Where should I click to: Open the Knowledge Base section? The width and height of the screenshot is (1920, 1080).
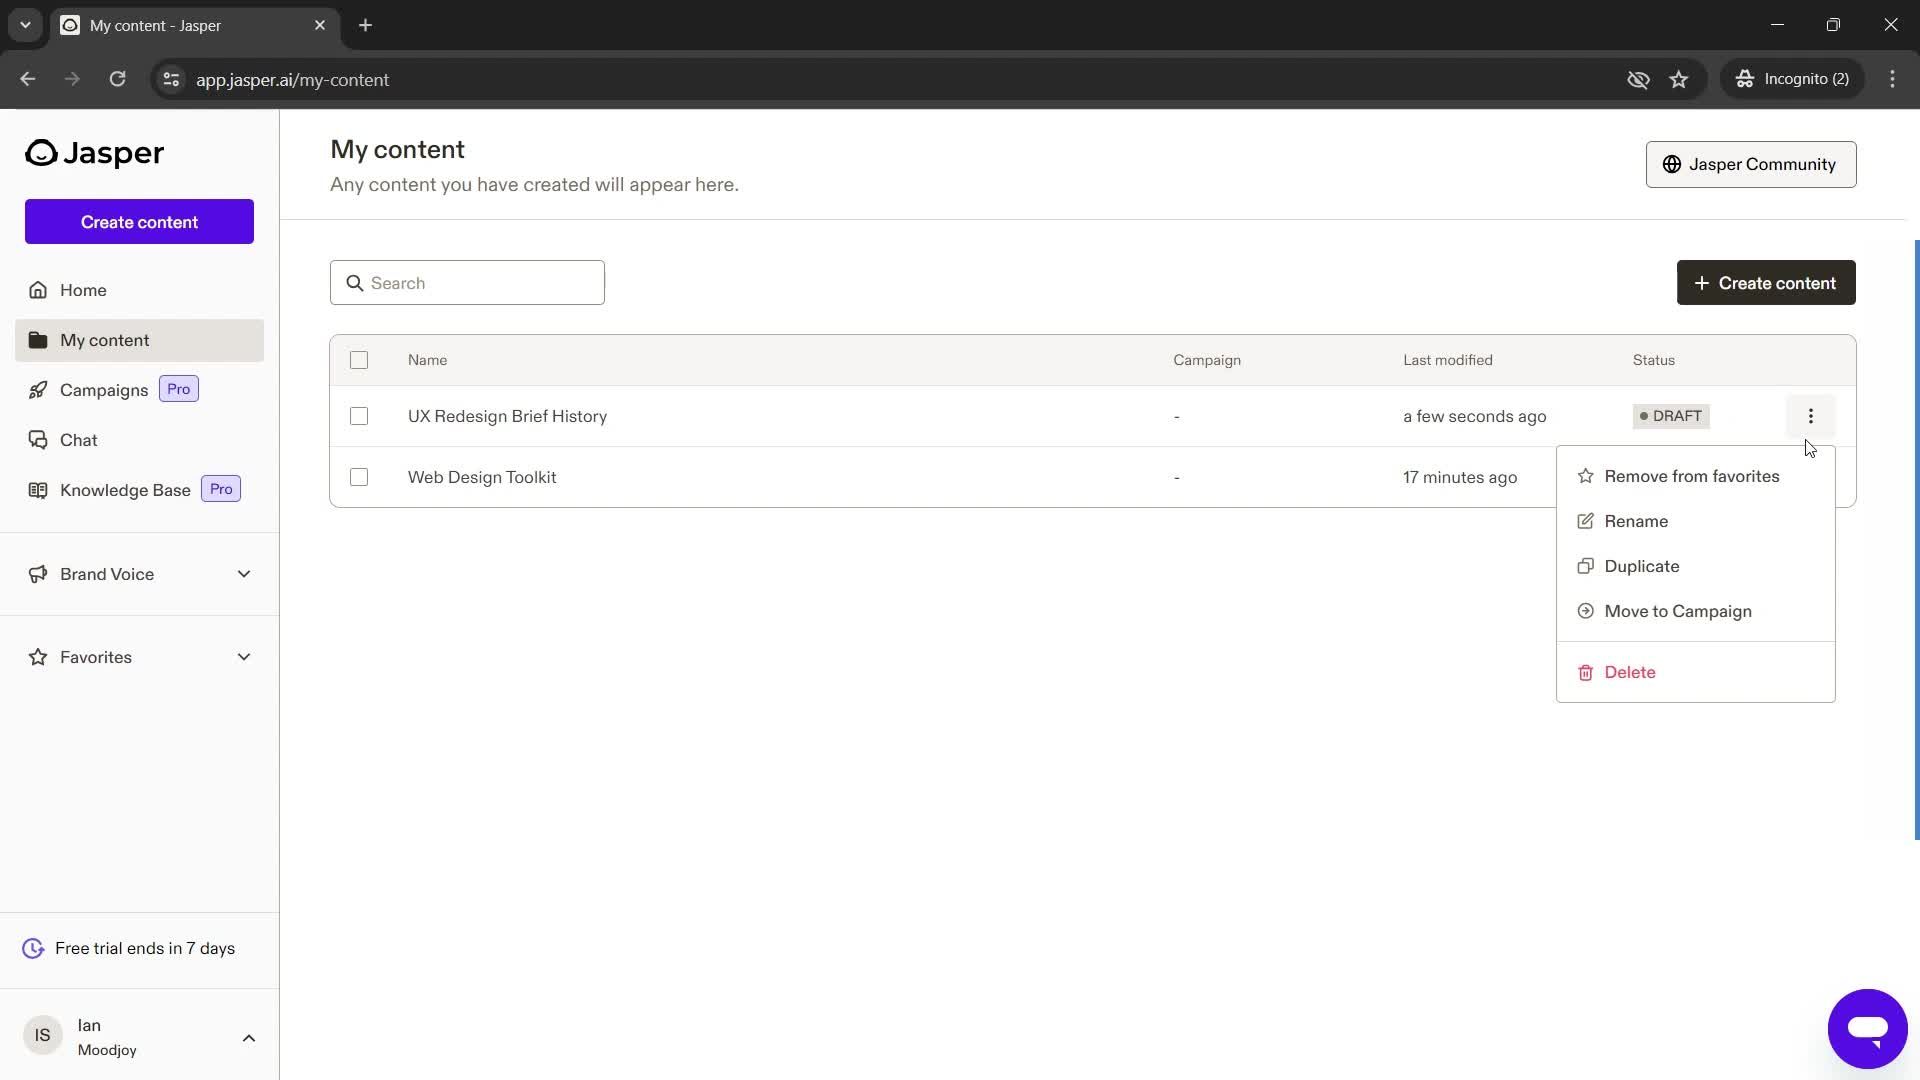[125, 489]
